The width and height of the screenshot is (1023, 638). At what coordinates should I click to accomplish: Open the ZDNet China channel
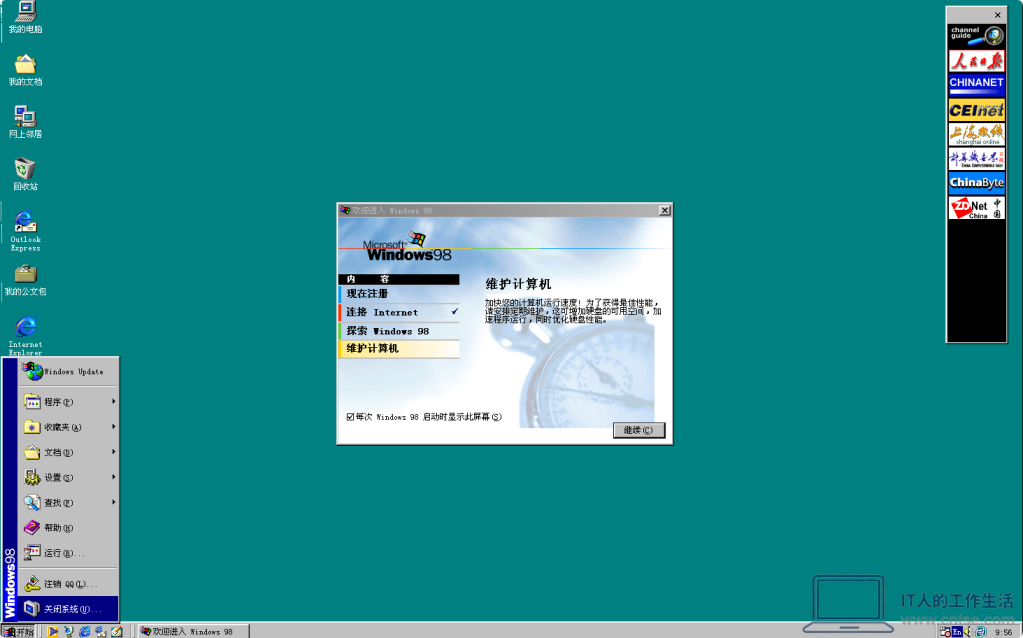pos(976,208)
